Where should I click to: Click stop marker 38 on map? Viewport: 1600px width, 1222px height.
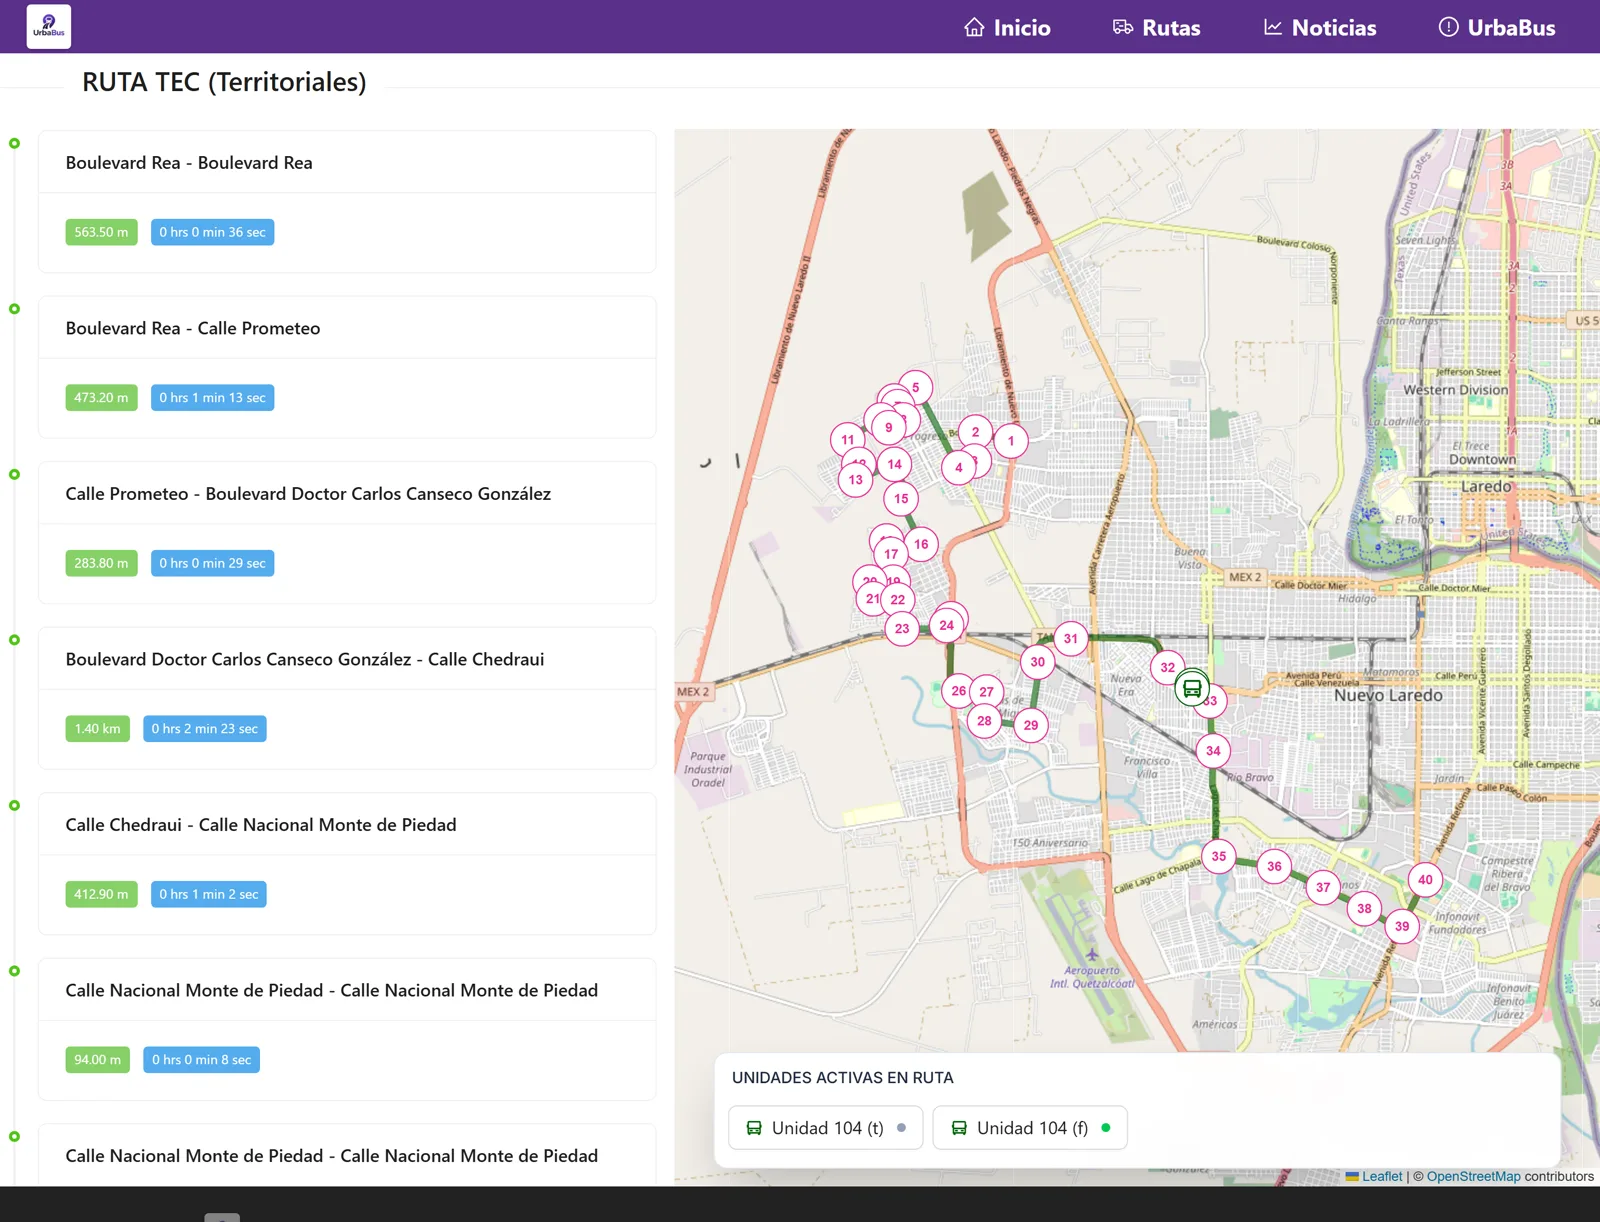coord(1364,909)
